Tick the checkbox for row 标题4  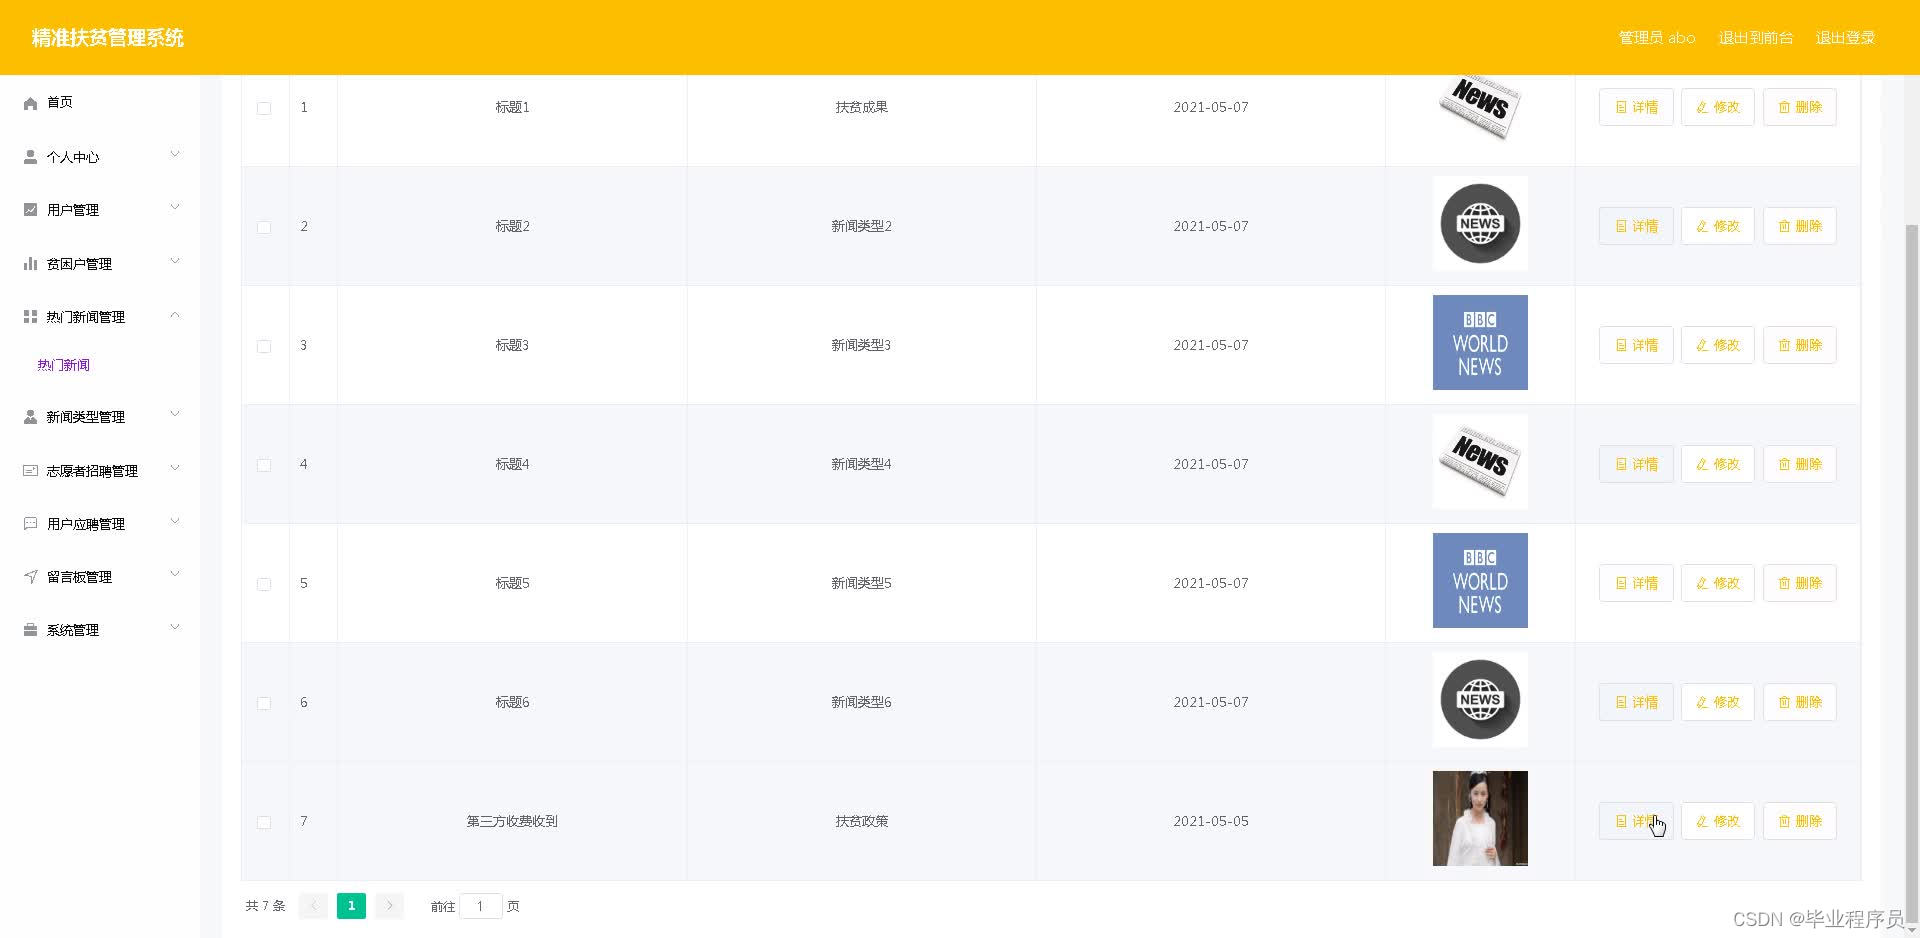click(x=264, y=465)
